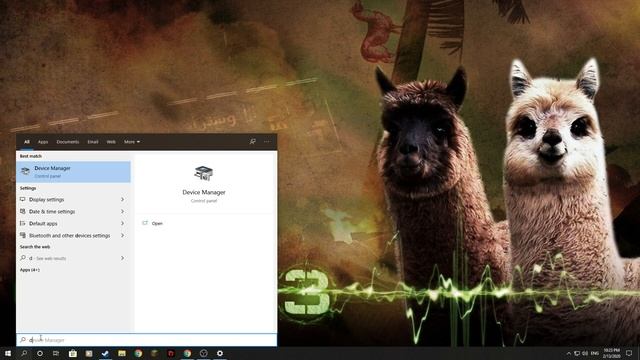Show hidden system tray icons

[569, 353]
